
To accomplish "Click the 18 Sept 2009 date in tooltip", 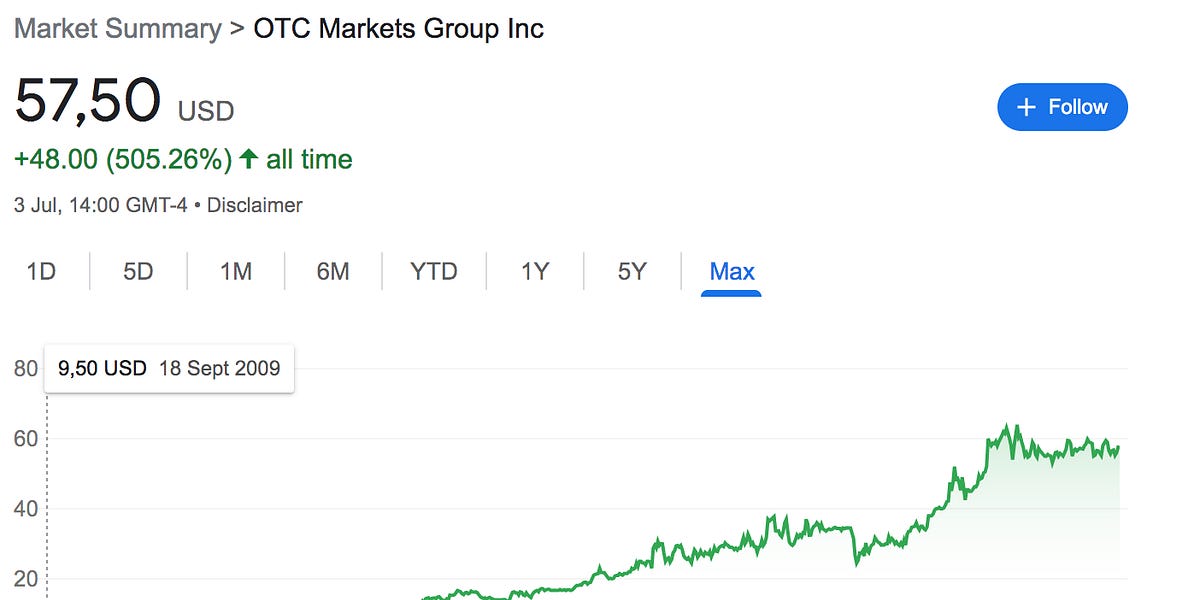I will (221, 368).
